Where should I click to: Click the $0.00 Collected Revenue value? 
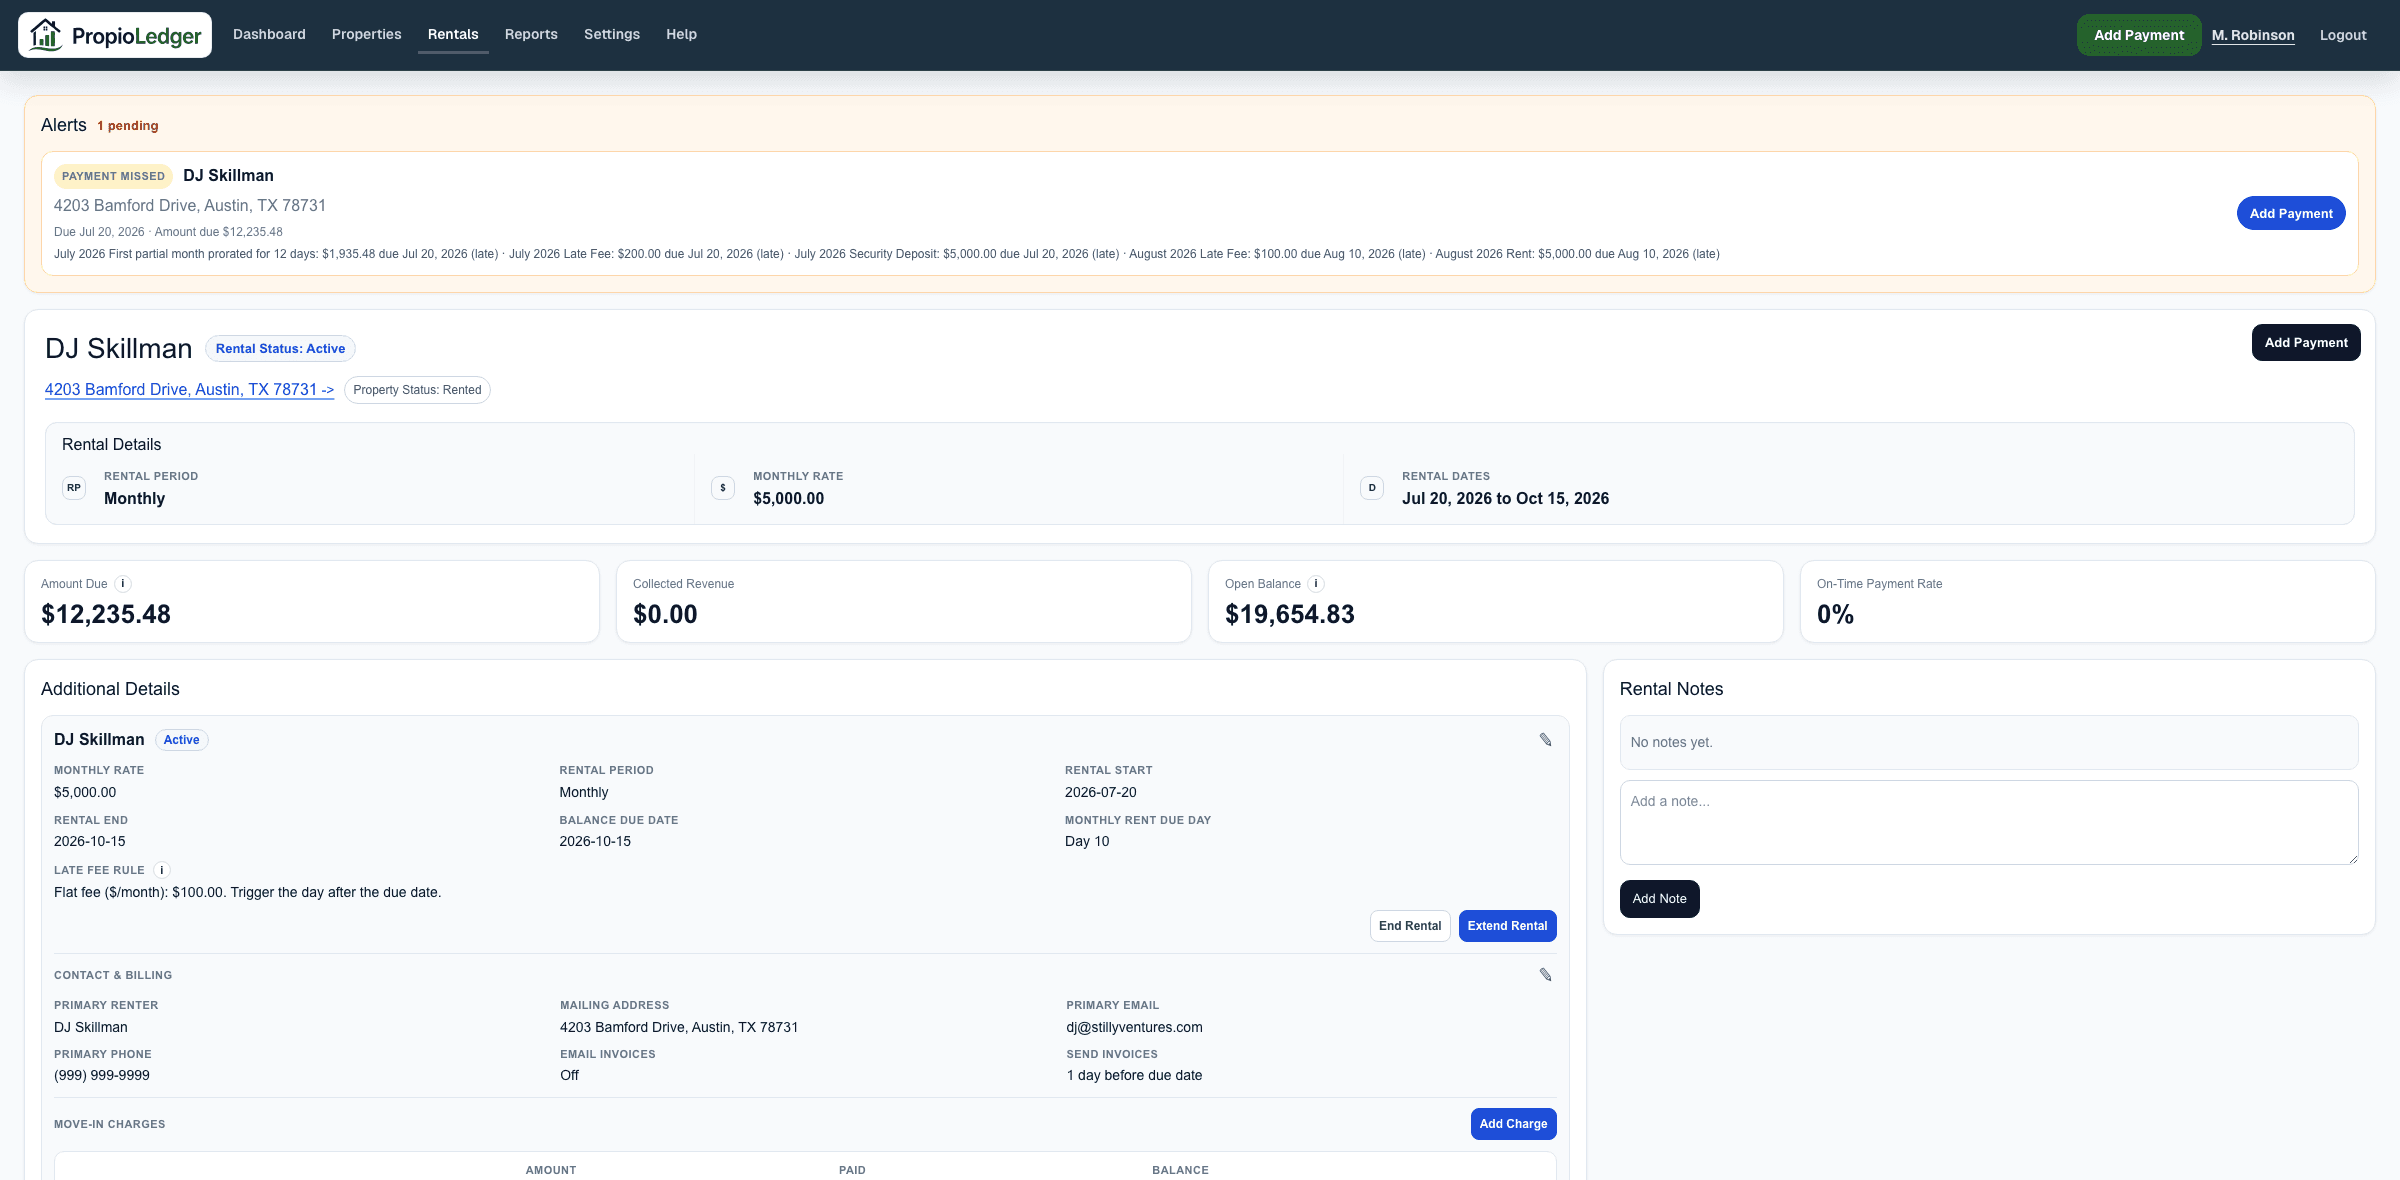click(665, 614)
